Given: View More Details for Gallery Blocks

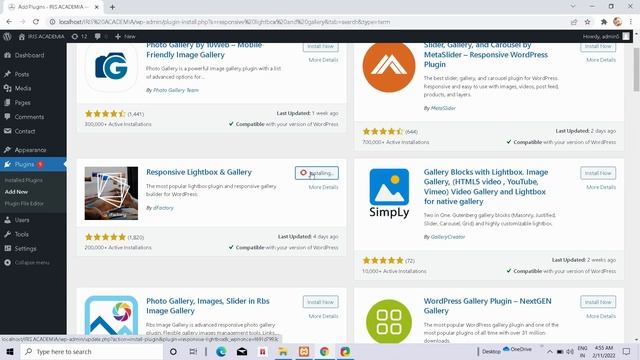Looking at the screenshot, I should [601, 187].
